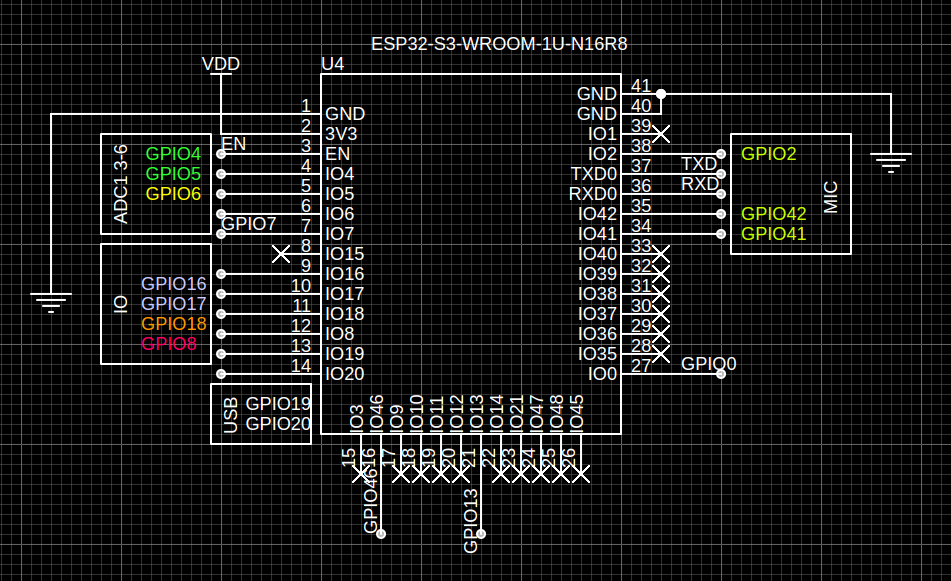
Task: Pick the no-connect X on pin 31 IO38
Action: (661, 294)
